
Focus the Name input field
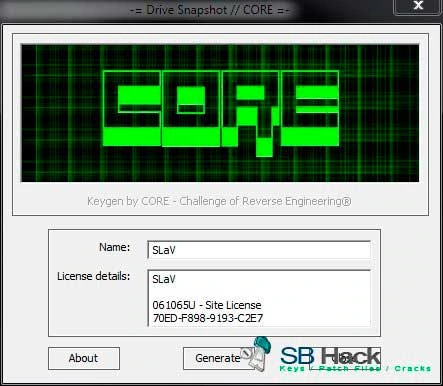[x=259, y=250]
